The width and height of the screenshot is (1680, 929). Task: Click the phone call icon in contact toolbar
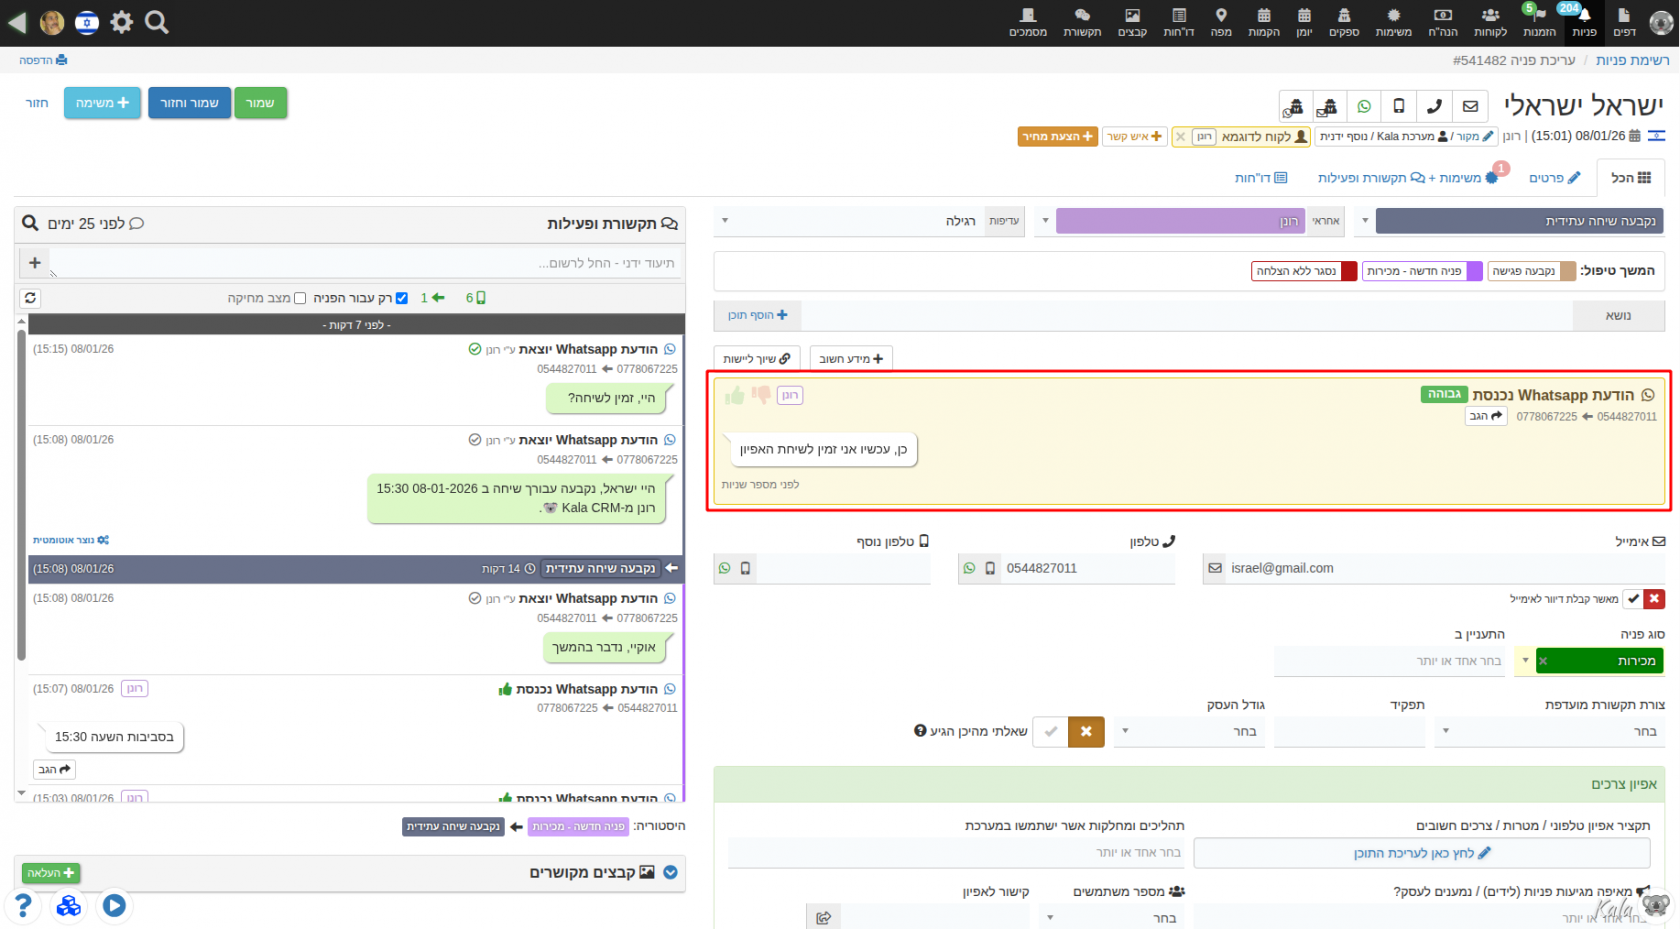[x=1434, y=106]
